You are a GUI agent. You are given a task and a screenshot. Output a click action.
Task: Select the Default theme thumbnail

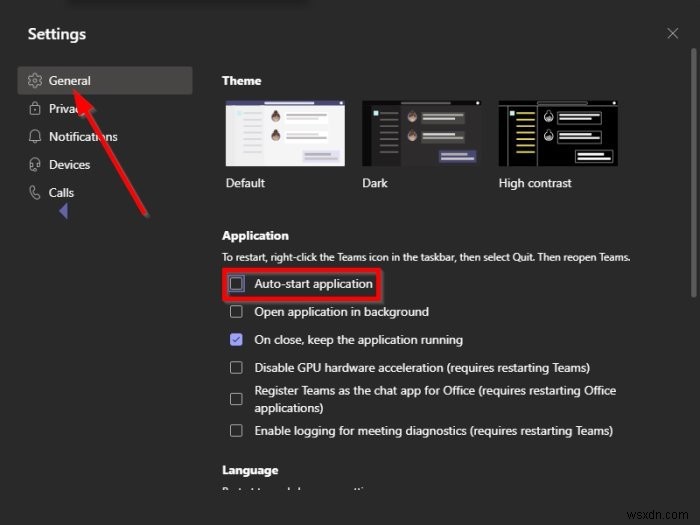point(285,133)
